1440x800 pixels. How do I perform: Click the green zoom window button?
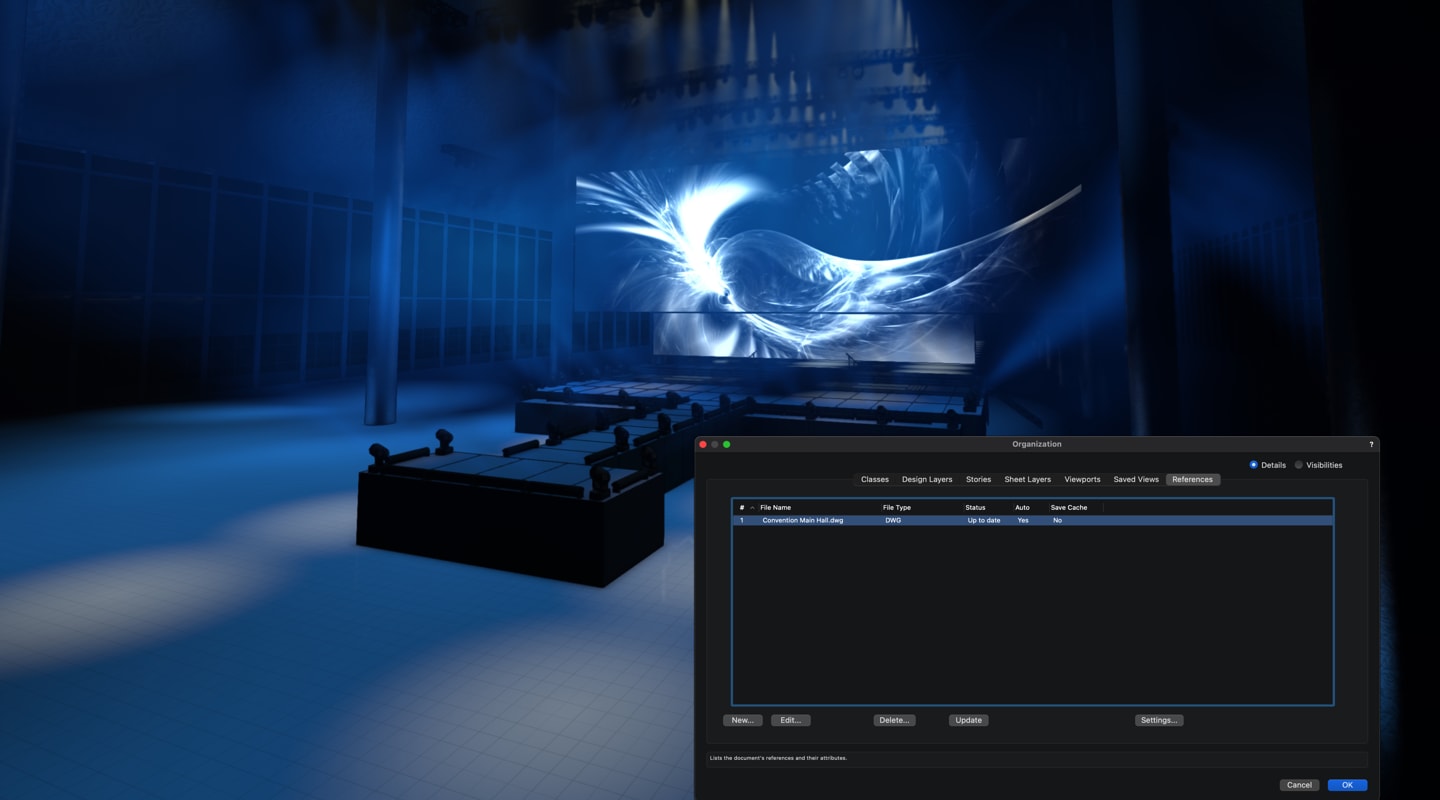(727, 444)
